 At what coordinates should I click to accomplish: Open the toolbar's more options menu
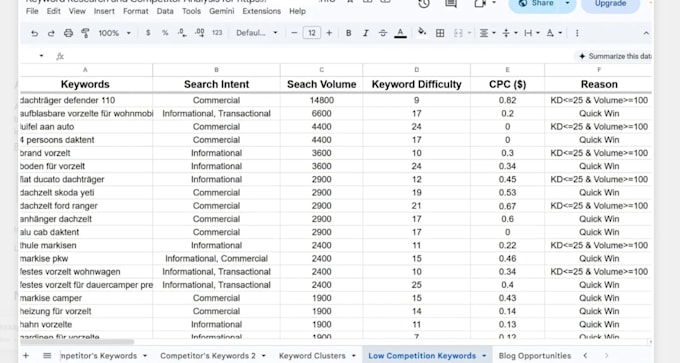[577, 33]
